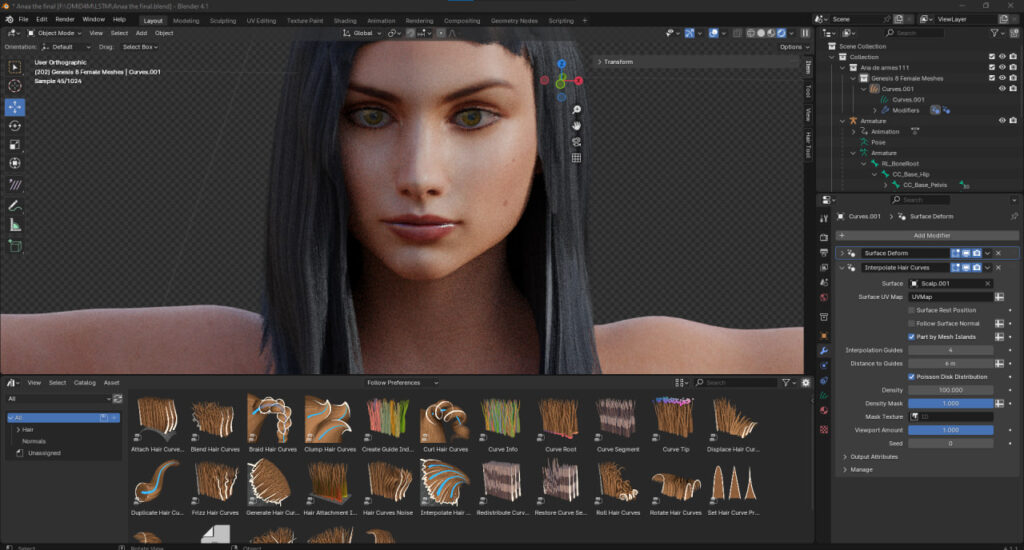Click the Add Modifier button

[x=927, y=235]
